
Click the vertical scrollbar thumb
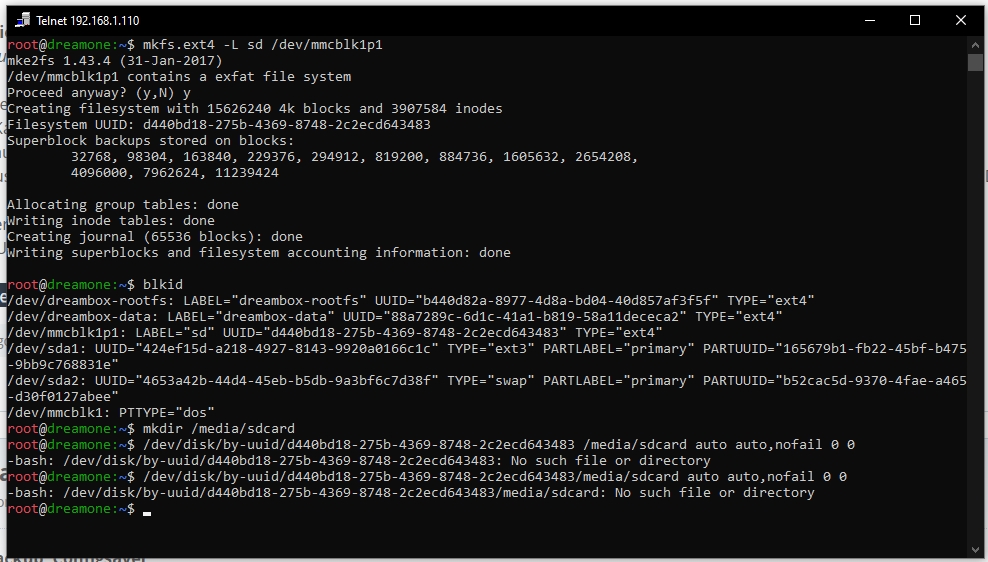pyautogui.click(x=975, y=63)
